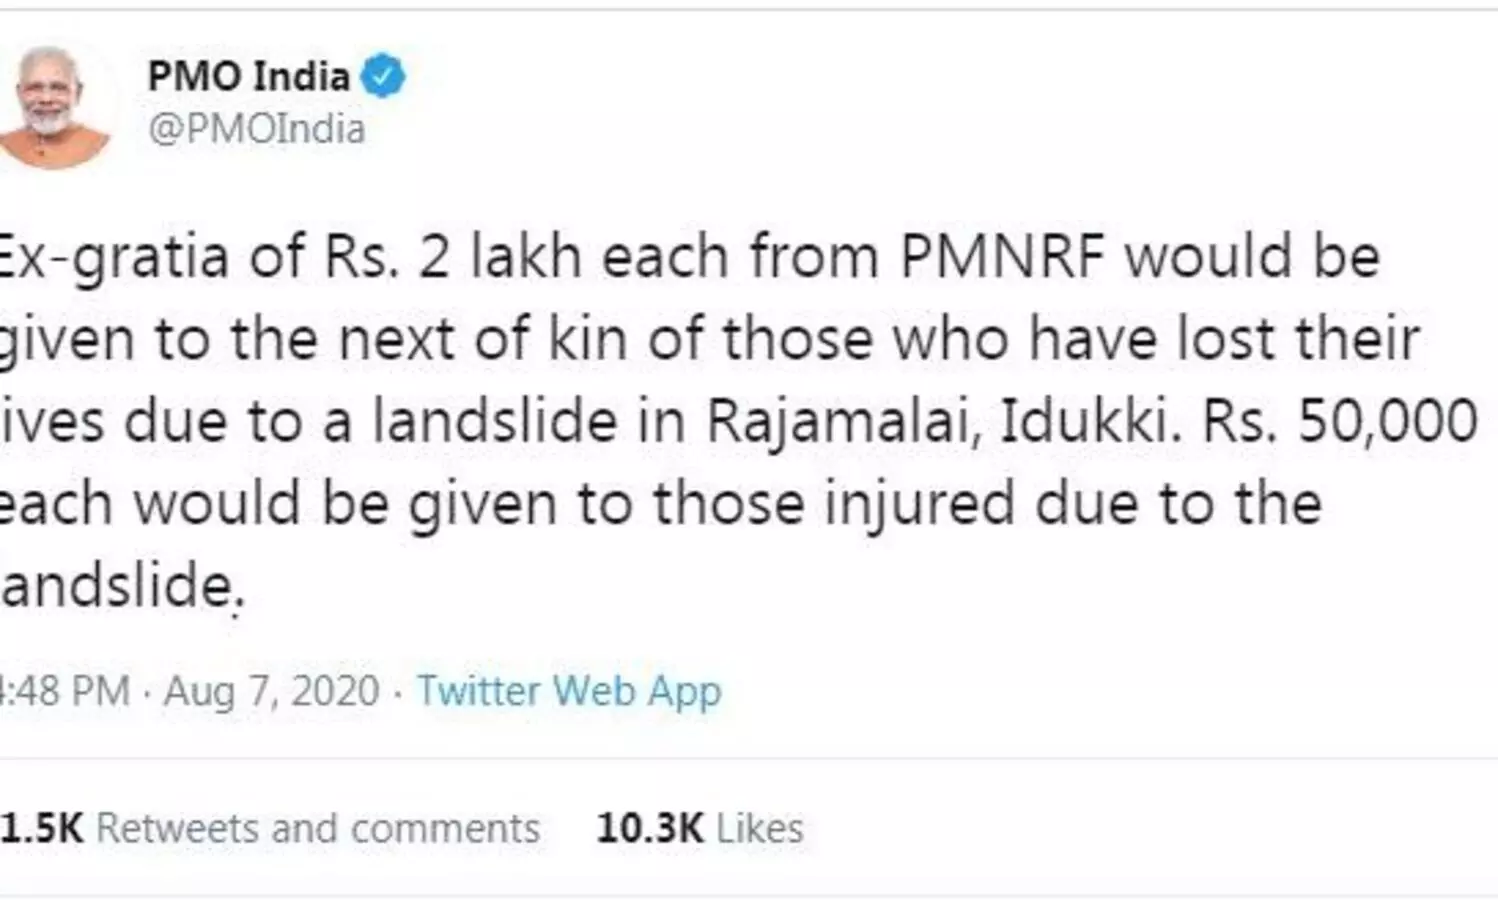Image resolution: width=1498 pixels, height=900 pixels.
Task: Open the Twitter Web App source link
Action: click(568, 691)
